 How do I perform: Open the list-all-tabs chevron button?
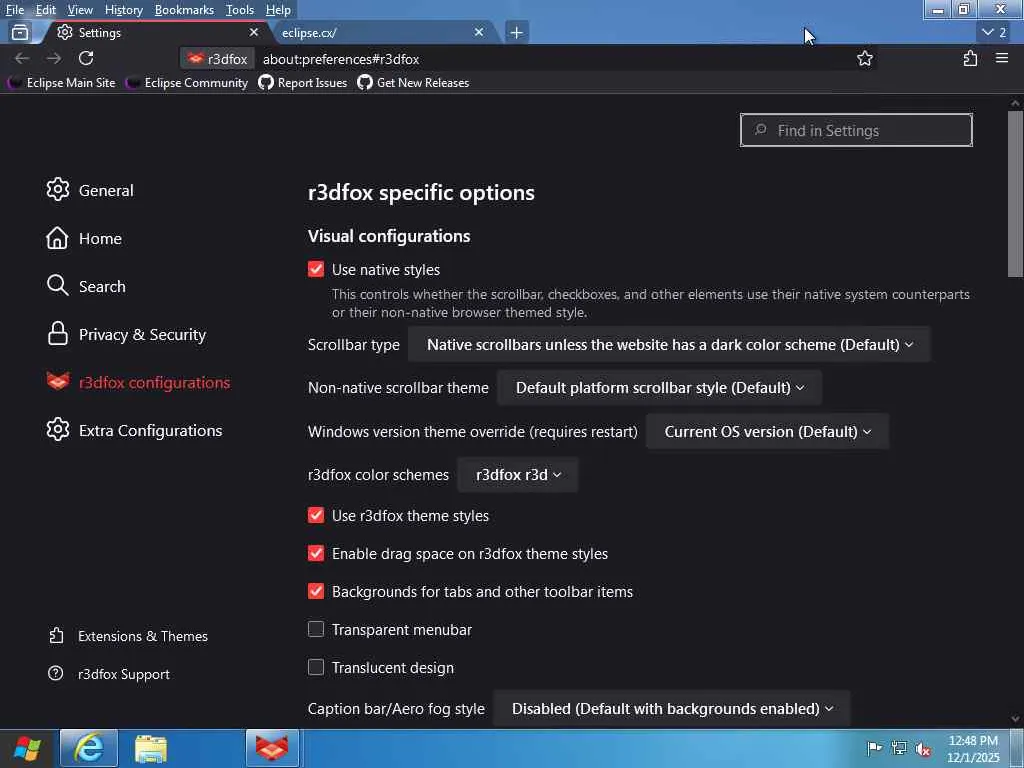click(x=995, y=32)
